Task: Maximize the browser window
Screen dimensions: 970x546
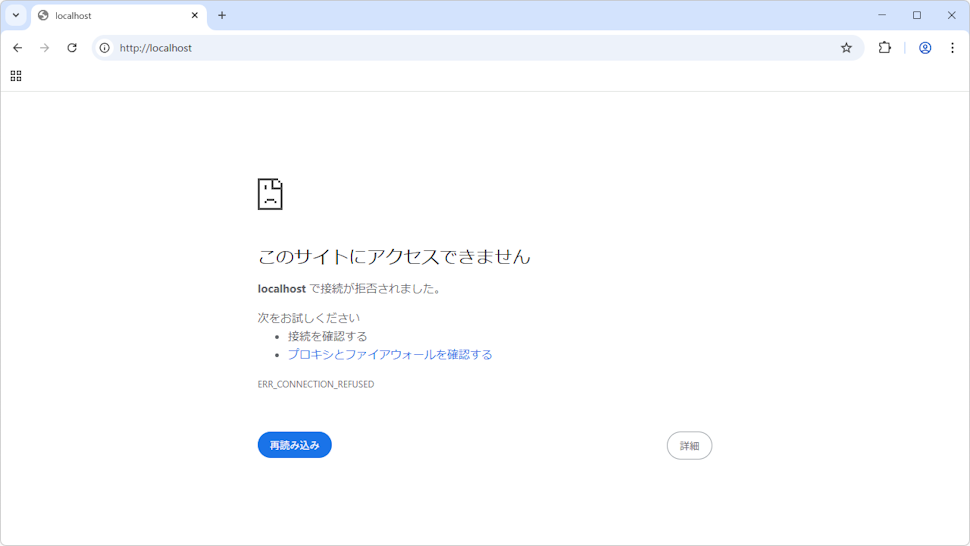Action: [917, 15]
